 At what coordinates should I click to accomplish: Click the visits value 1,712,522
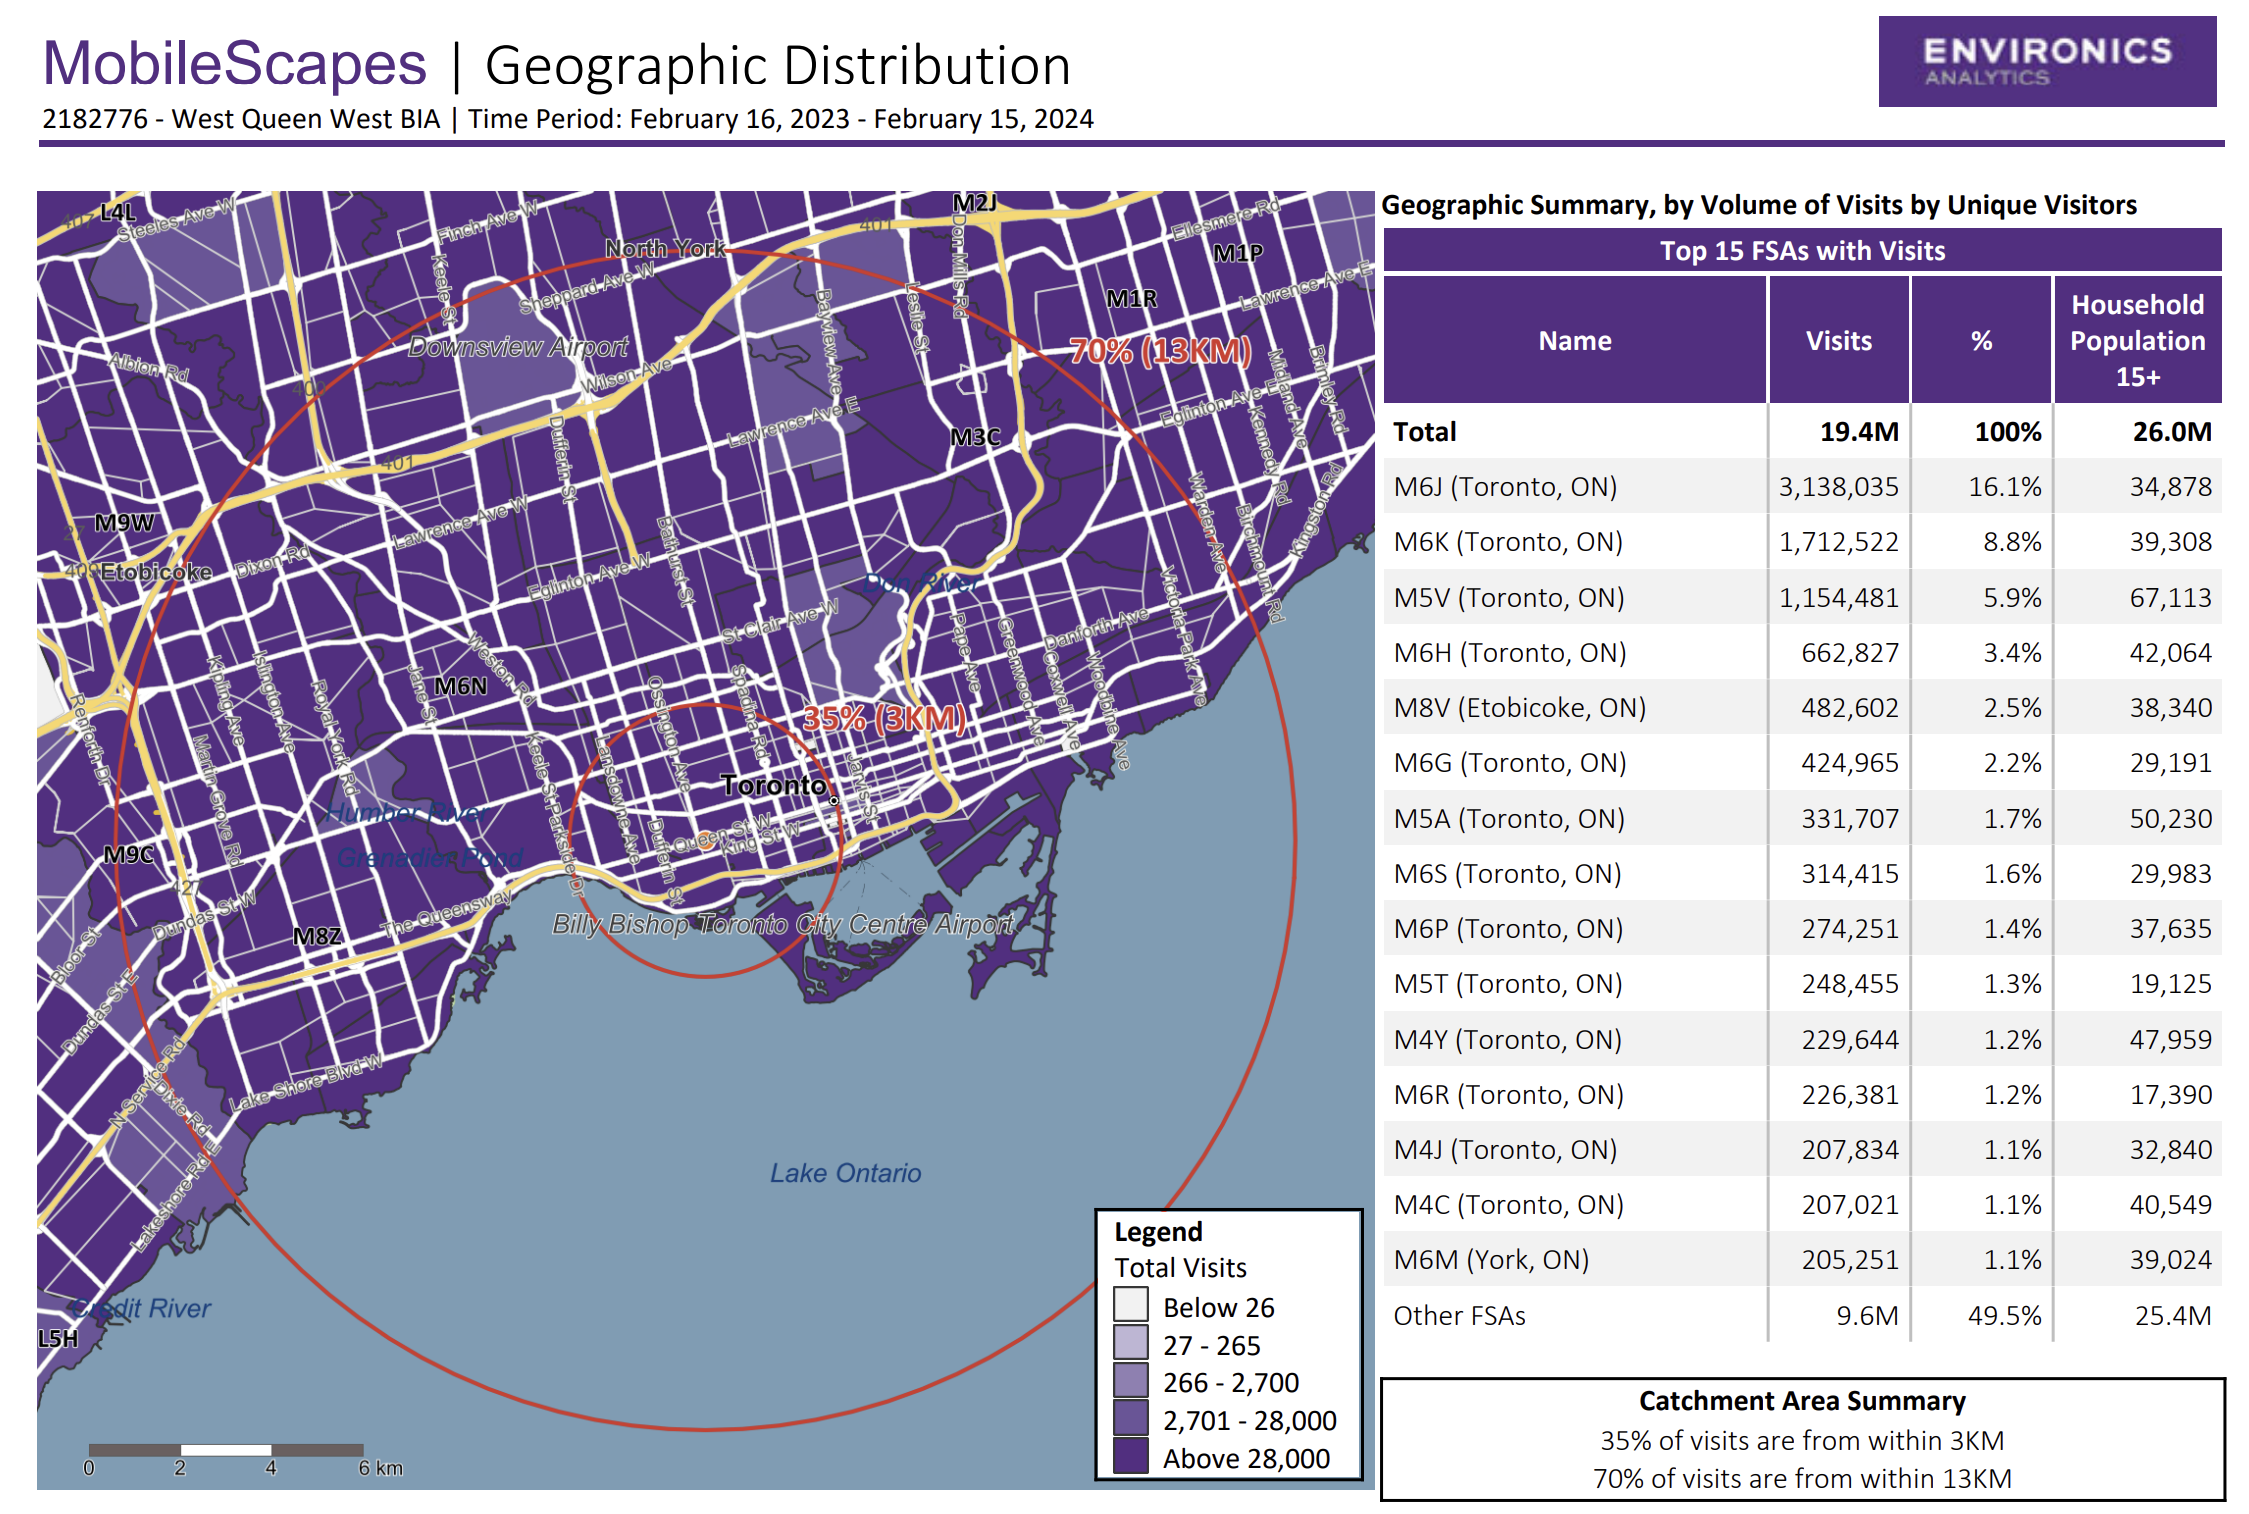click(x=1838, y=542)
